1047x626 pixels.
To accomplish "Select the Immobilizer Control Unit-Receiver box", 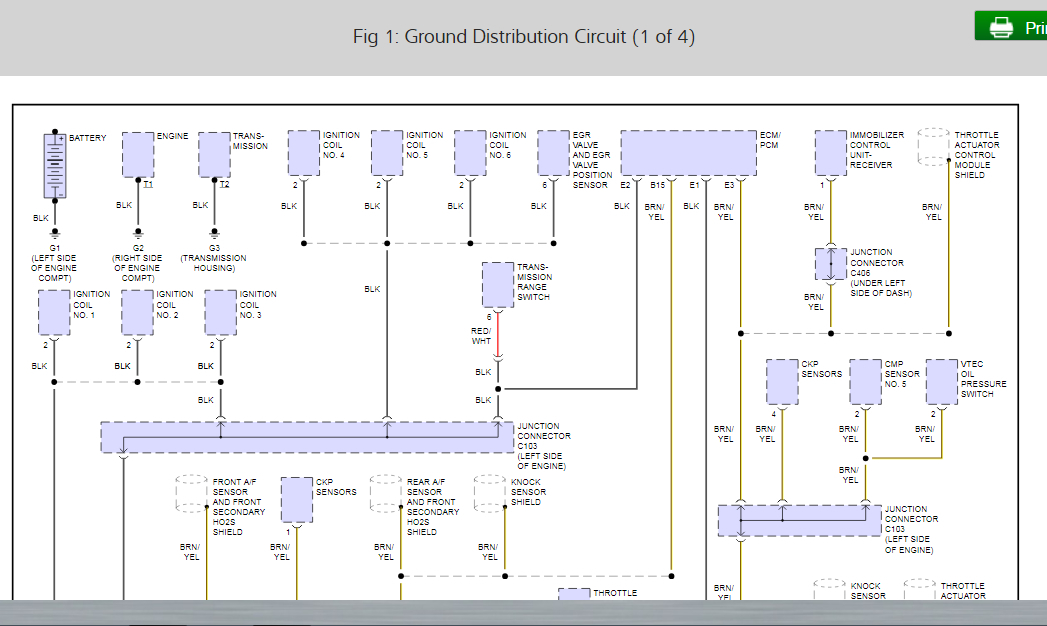I will (x=830, y=153).
